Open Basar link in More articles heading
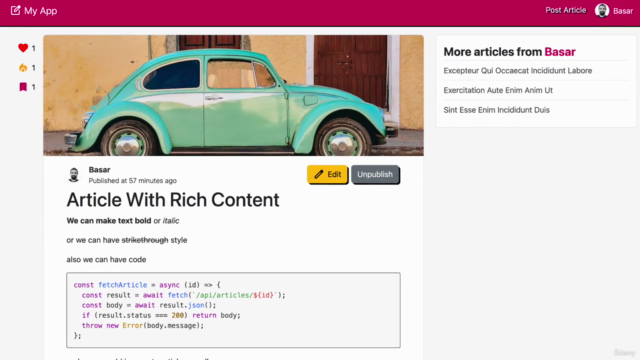This screenshot has width=640, height=360. (x=560, y=52)
